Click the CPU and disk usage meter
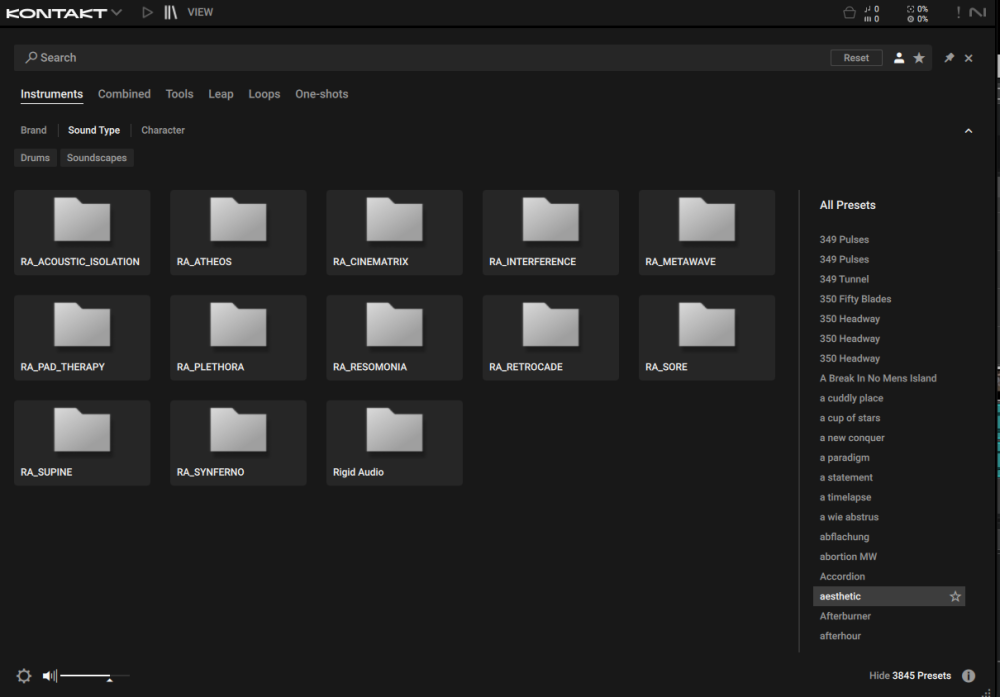The height and width of the screenshot is (697, 1000). pyautogui.click(x=918, y=13)
